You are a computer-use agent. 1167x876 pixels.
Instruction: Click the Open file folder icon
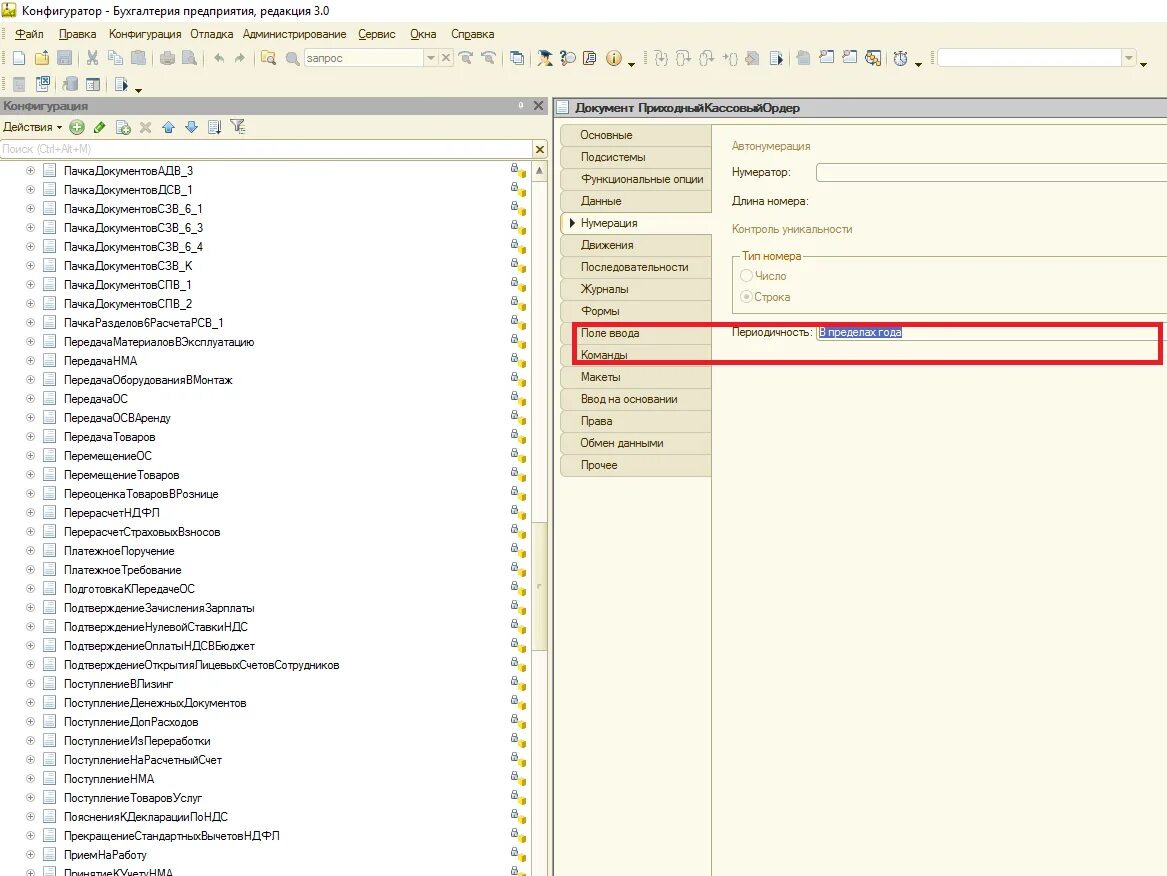[x=42, y=58]
